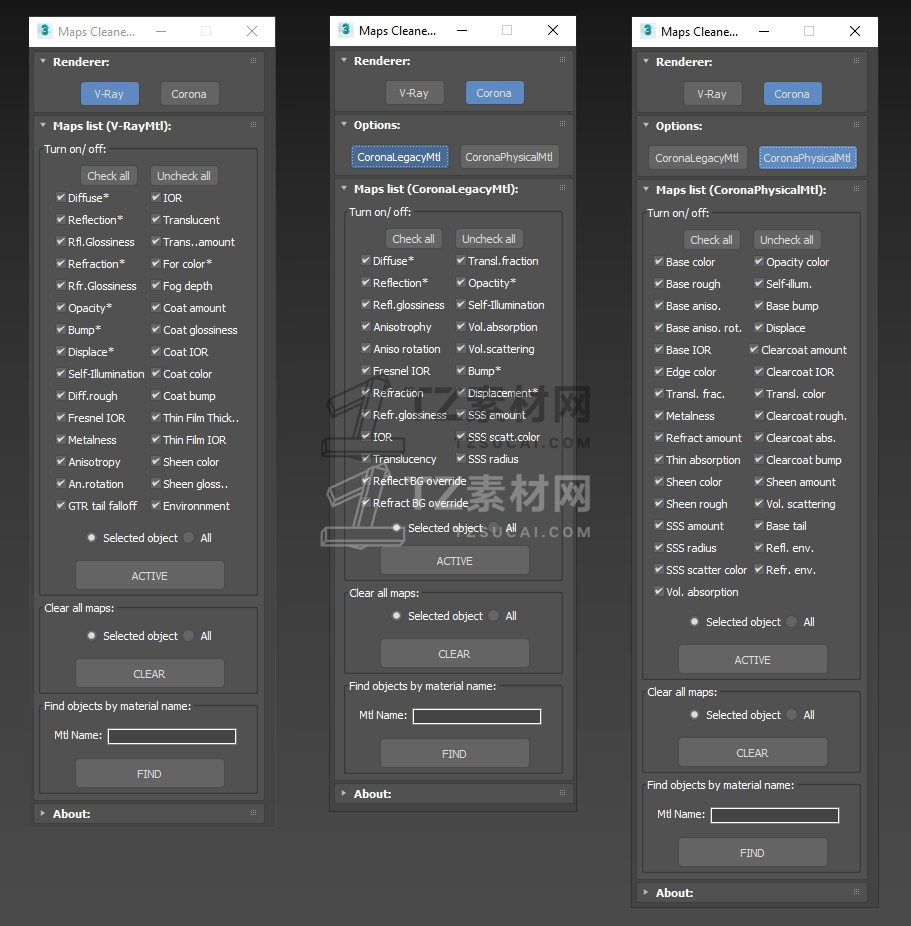Select V-Ray renderer in middle window
Image resolution: width=911 pixels, height=926 pixels.
[414, 93]
